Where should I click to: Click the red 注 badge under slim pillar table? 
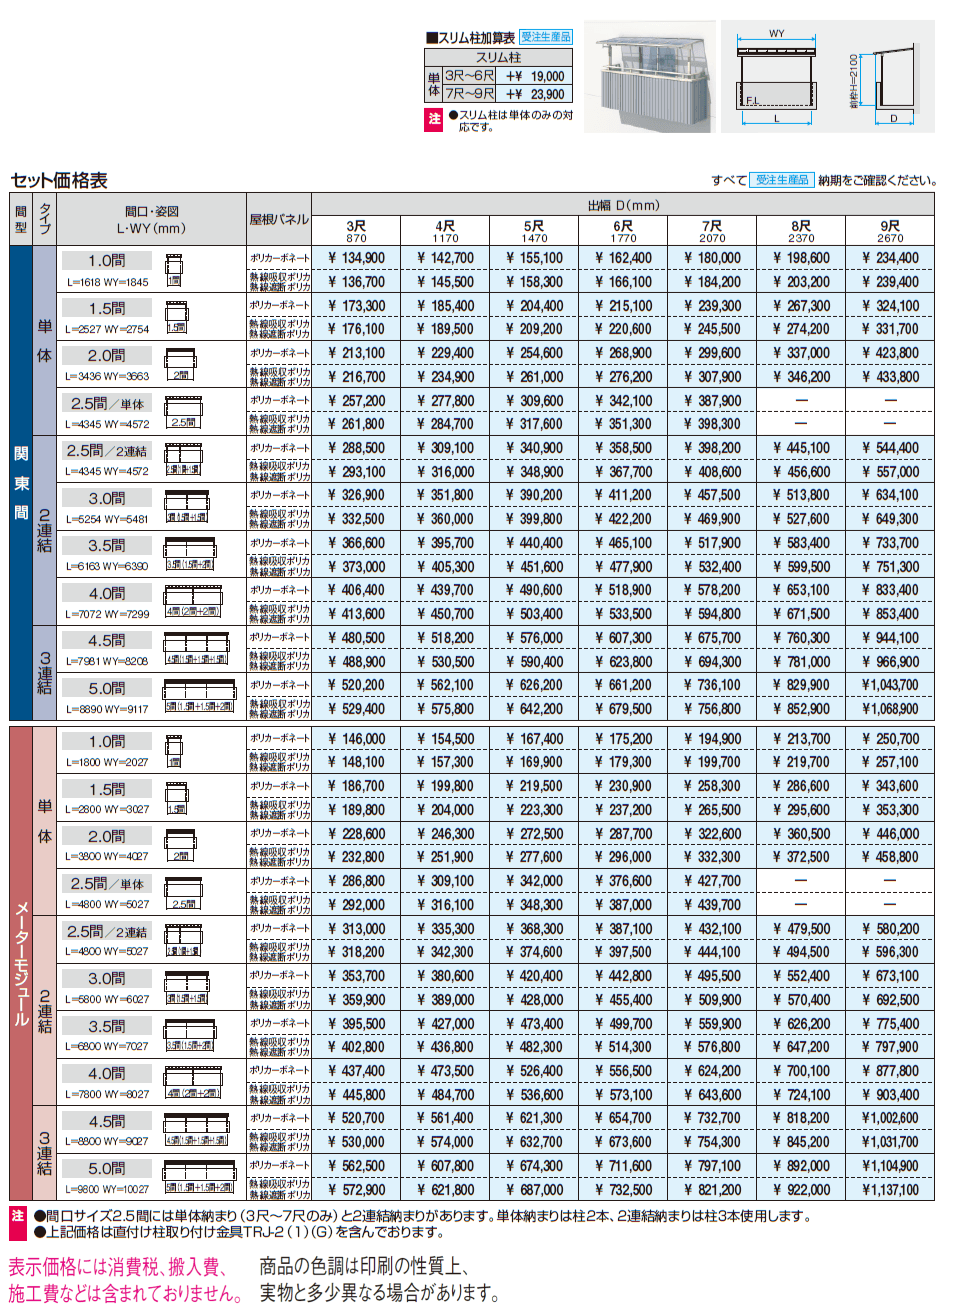pos(433,120)
